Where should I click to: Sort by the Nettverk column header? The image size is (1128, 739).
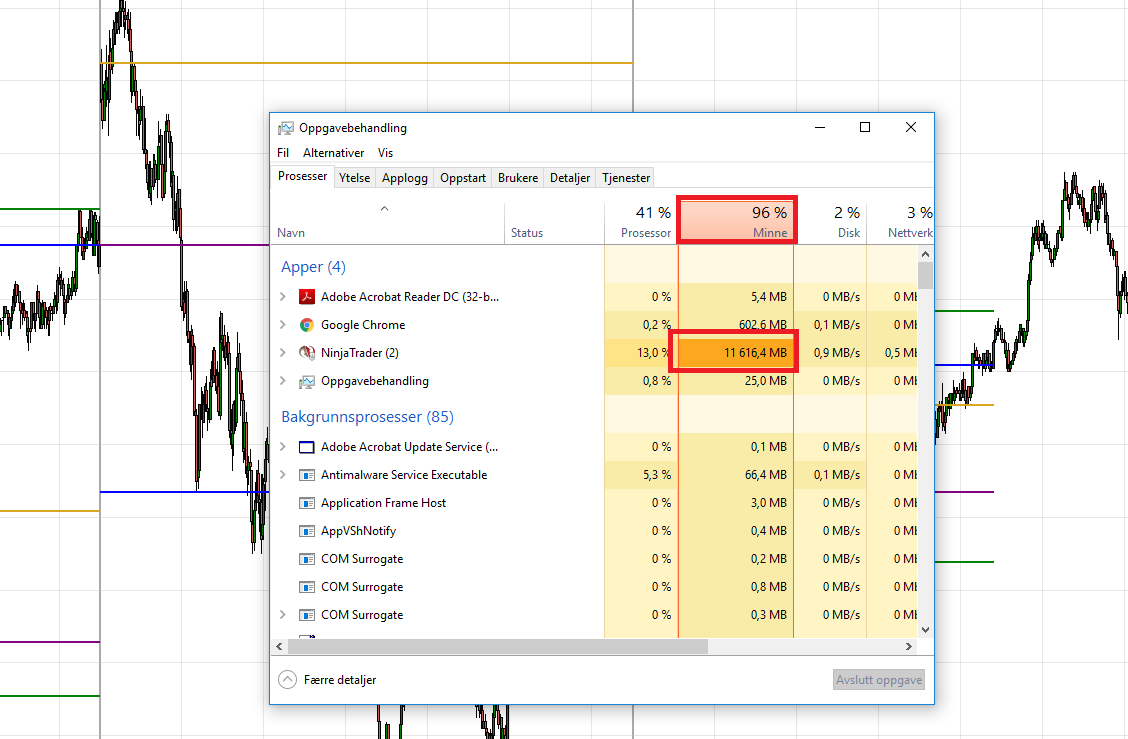pyautogui.click(x=900, y=222)
